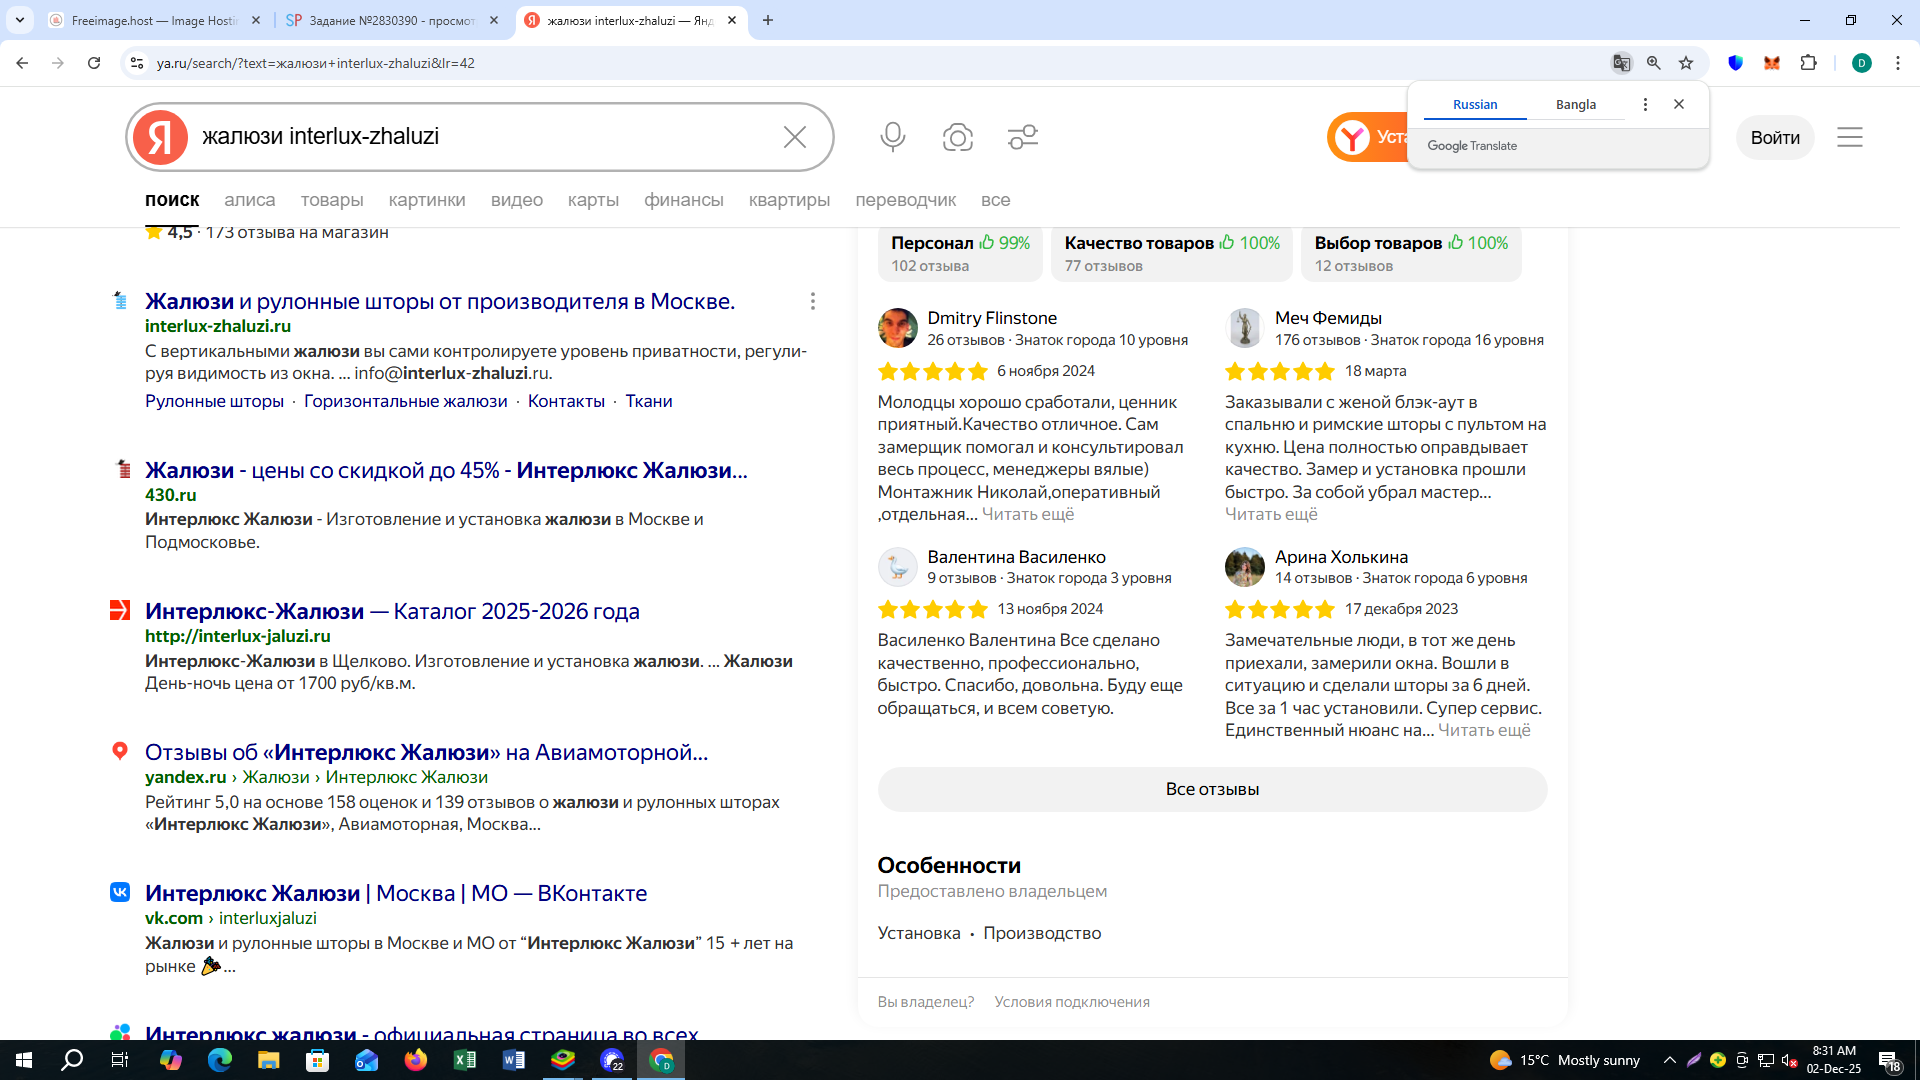
Task: Open camera image search icon
Action: (x=957, y=137)
